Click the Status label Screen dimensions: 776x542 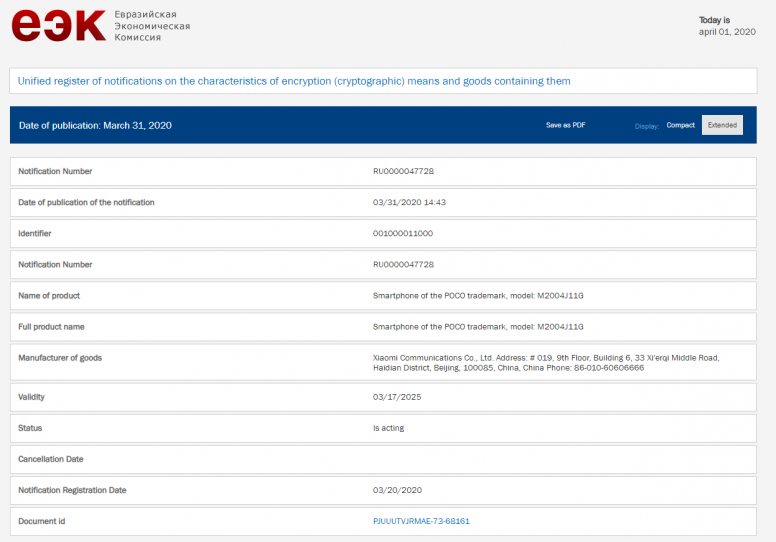pyautogui.click(x=30, y=428)
